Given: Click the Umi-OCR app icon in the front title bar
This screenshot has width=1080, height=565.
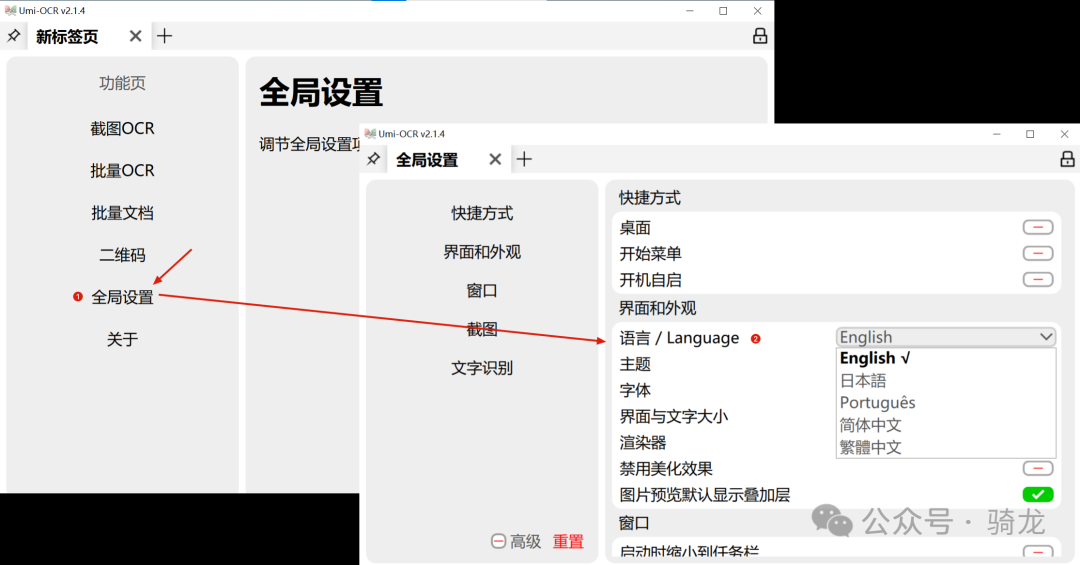Looking at the screenshot, I should pyautogui.click(x=371, y=134).
